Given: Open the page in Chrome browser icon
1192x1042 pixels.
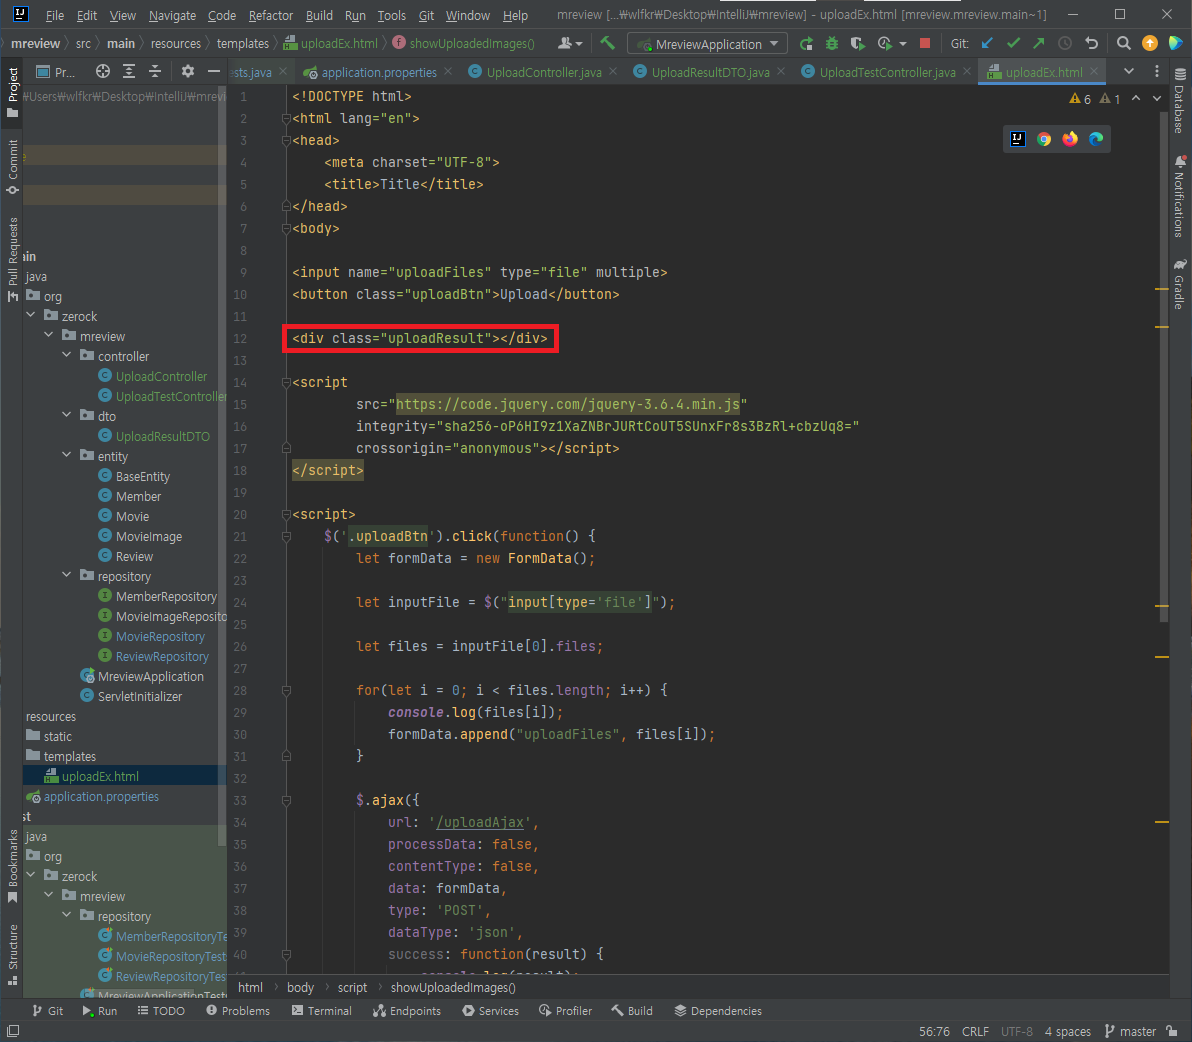Looking at the screenshot, I should (x=1044, y=138).
